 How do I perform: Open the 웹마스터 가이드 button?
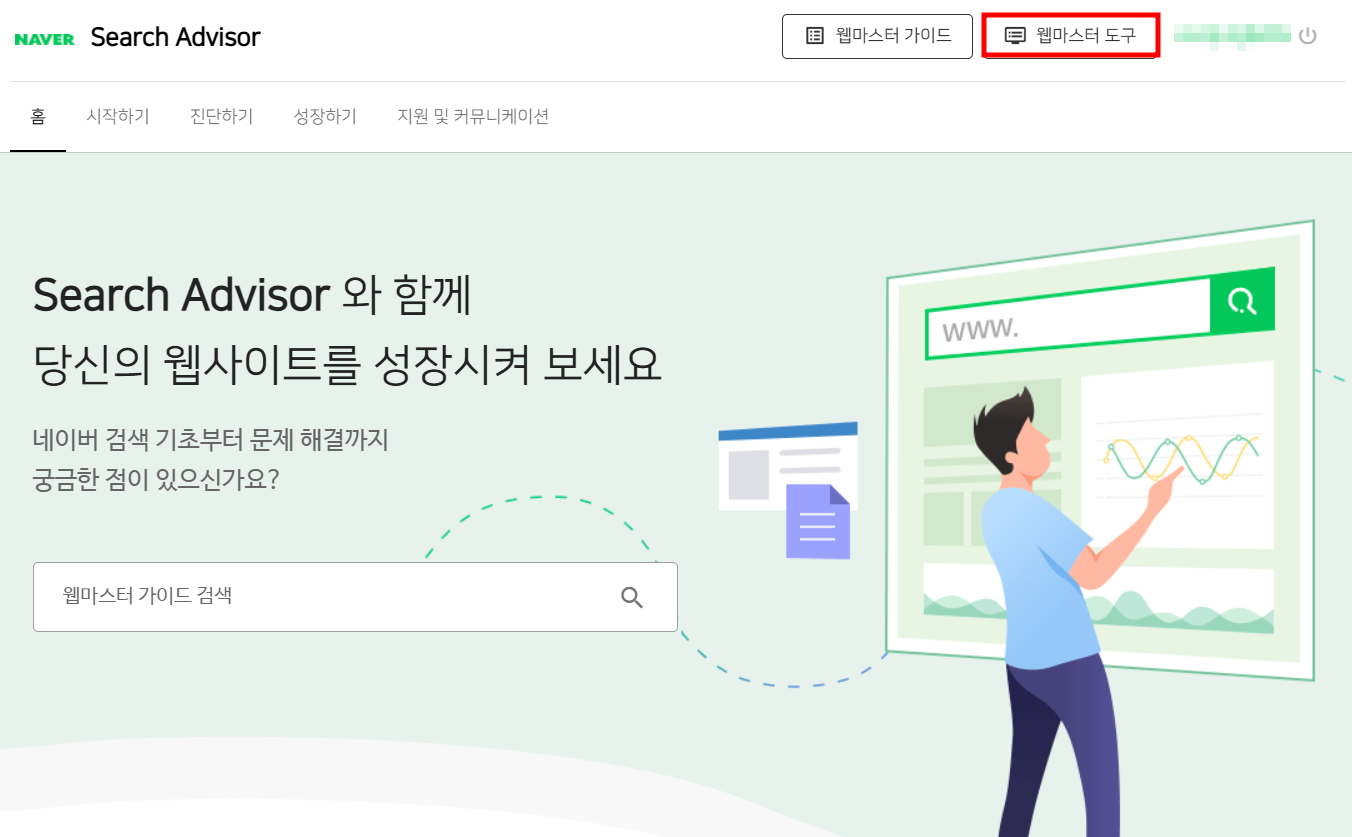coord(877,36)
